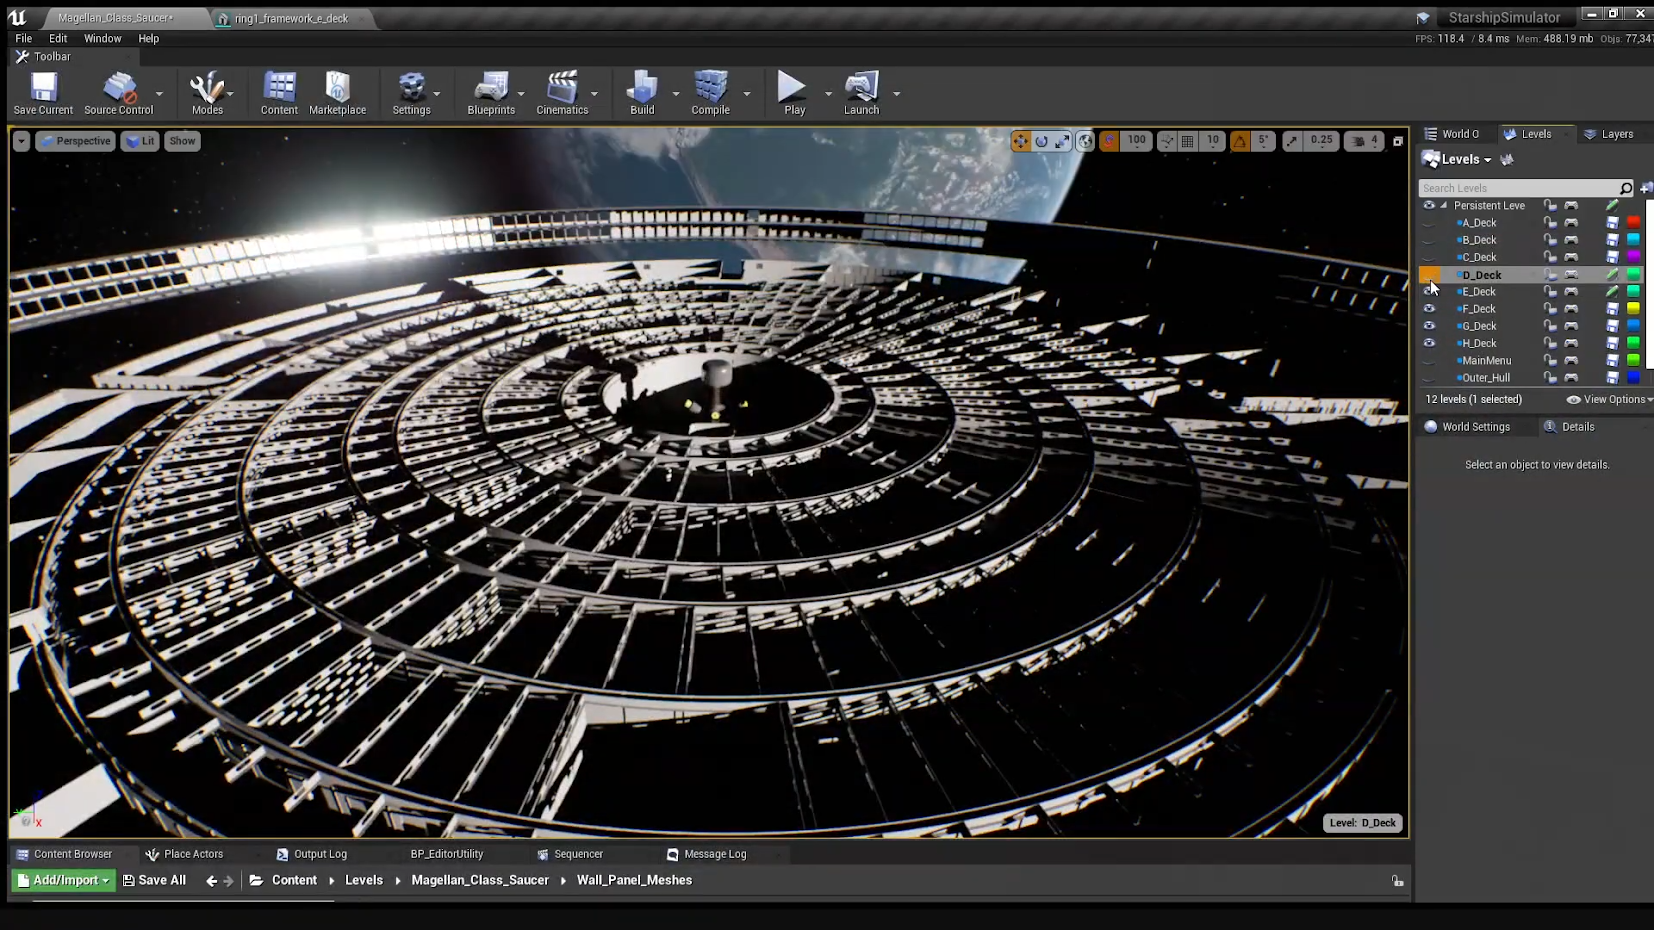Viewport: 1654px width, 930px height.
Task: Open the Perspective viewport type dropdown
Action: (x=75, y=141)
